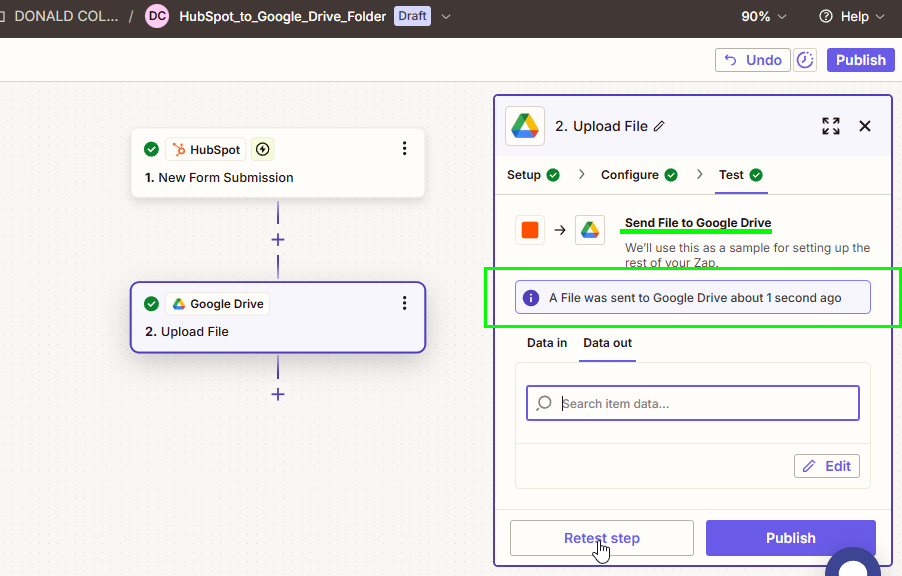This screenshot has width=902, height=576.
Task: Switch to the Configure tab
Action: click(639, 175)
